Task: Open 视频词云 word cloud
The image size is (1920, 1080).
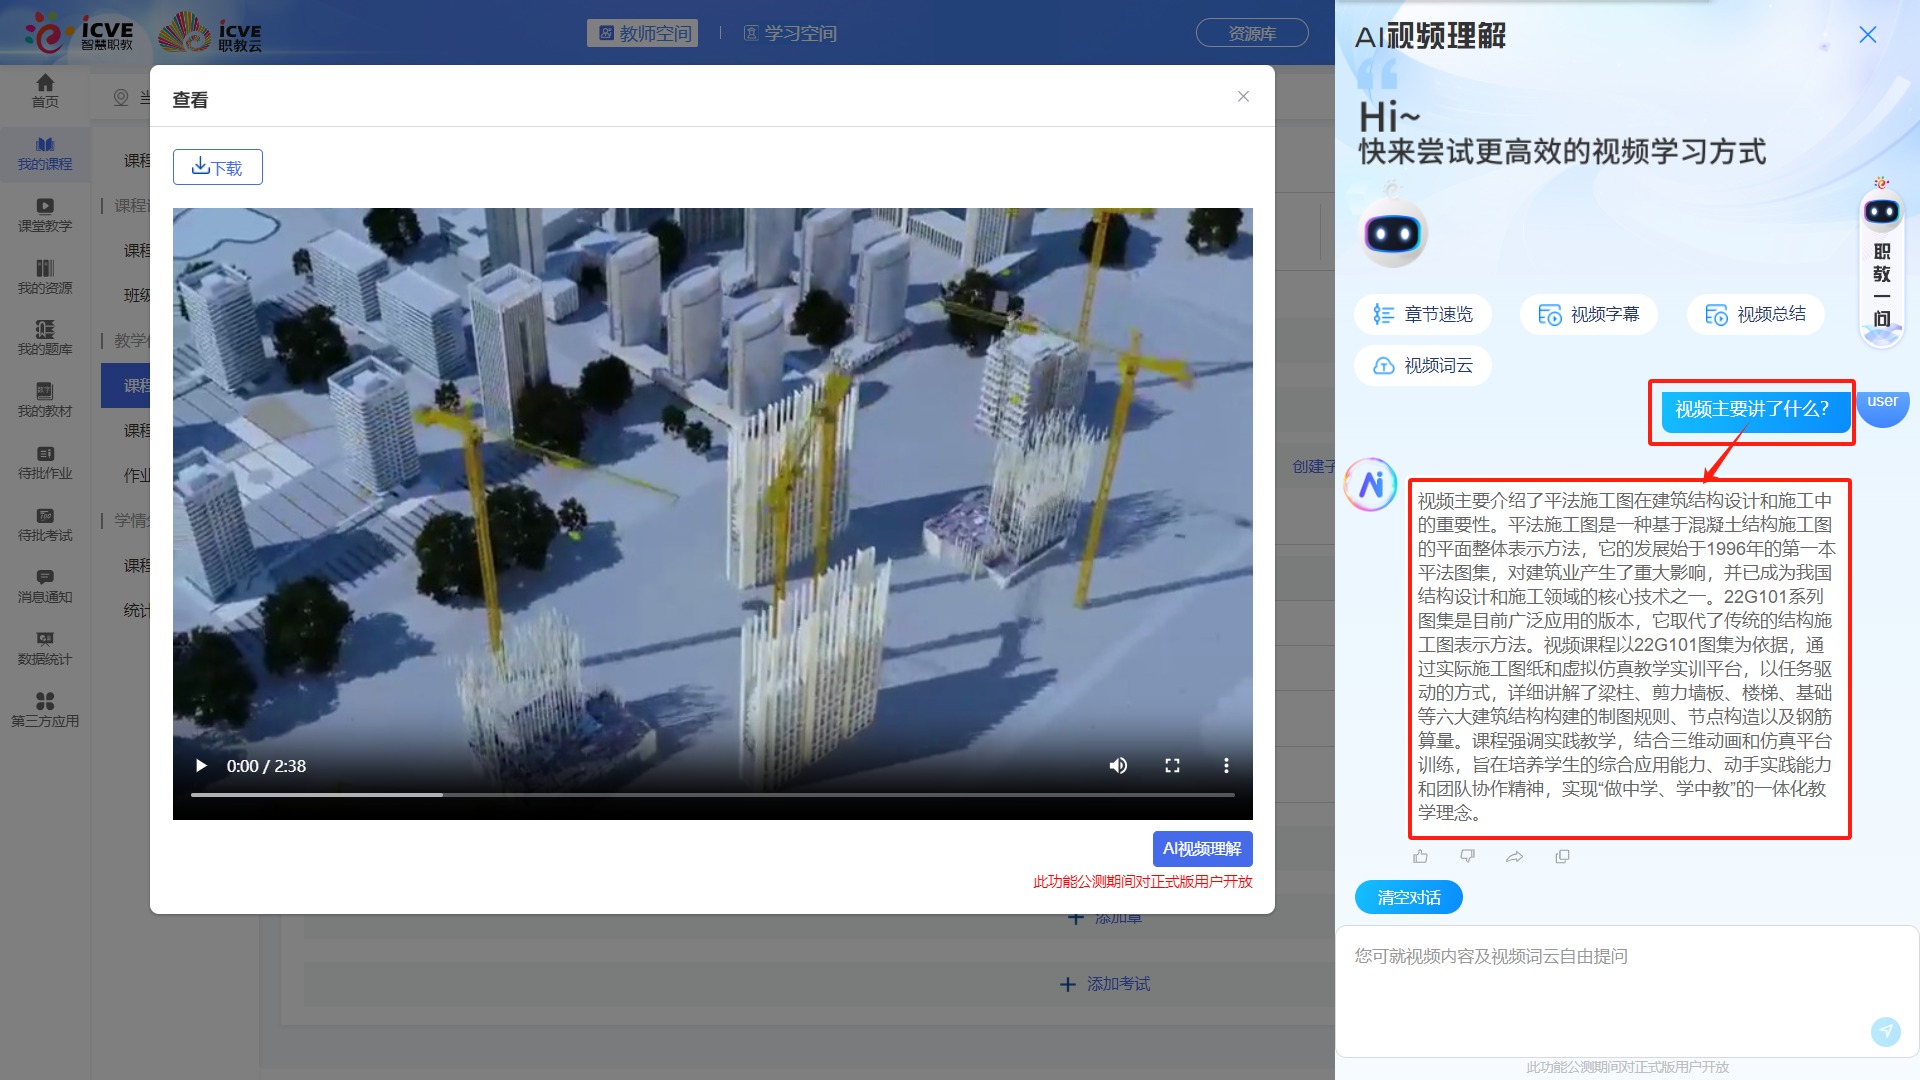Action: point(1423,366)
